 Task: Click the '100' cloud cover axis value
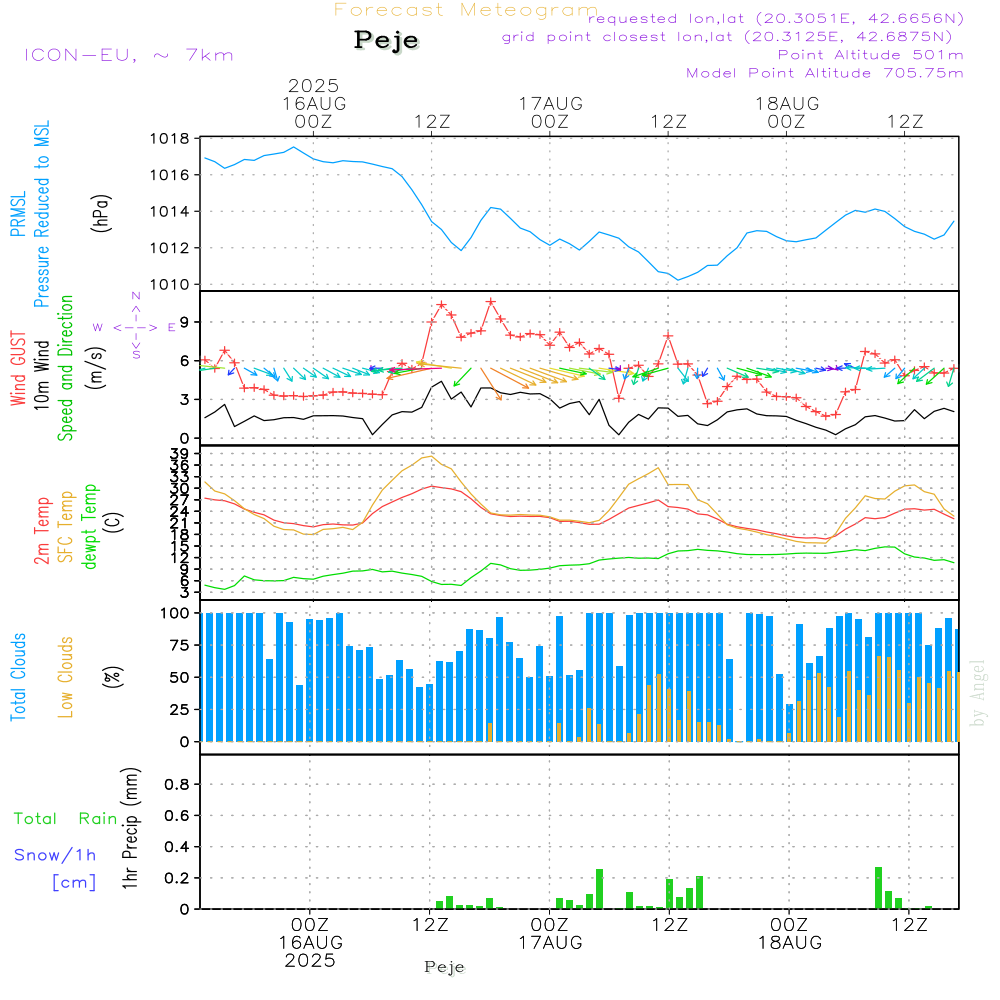(175, 614)
